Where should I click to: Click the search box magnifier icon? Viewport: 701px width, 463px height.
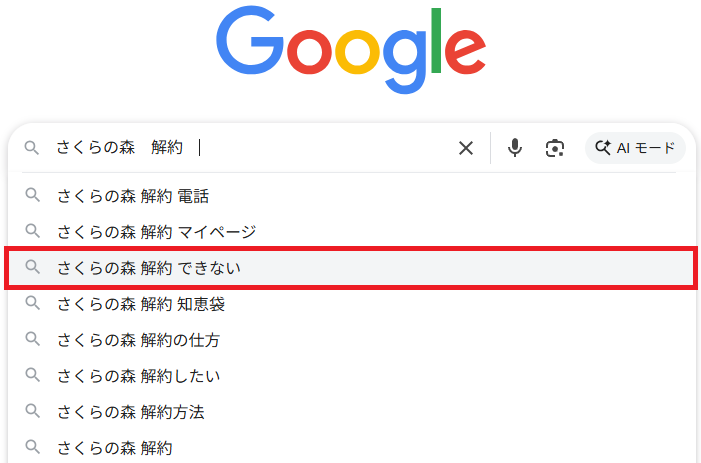tap(32, 148)
